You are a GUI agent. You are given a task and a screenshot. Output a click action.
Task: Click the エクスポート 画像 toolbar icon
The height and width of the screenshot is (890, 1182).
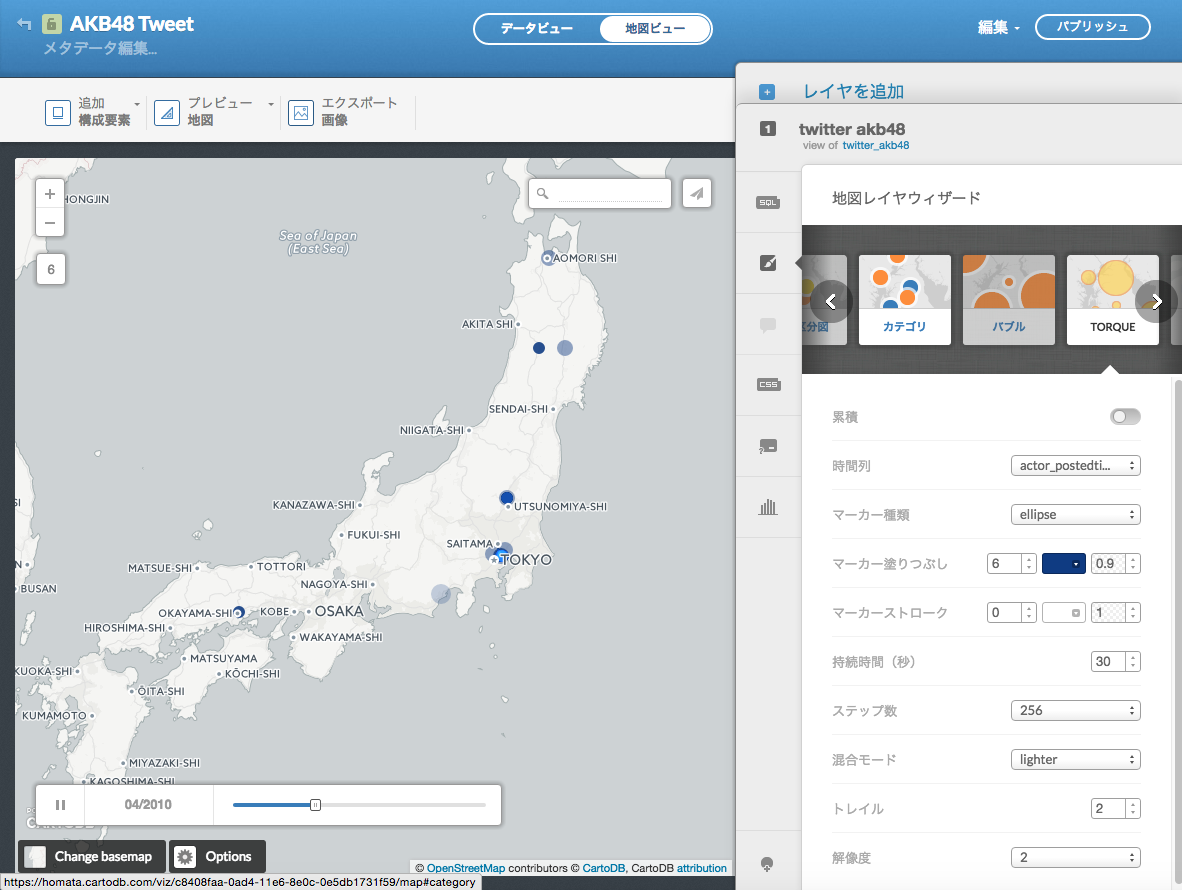tap(301, 112)
